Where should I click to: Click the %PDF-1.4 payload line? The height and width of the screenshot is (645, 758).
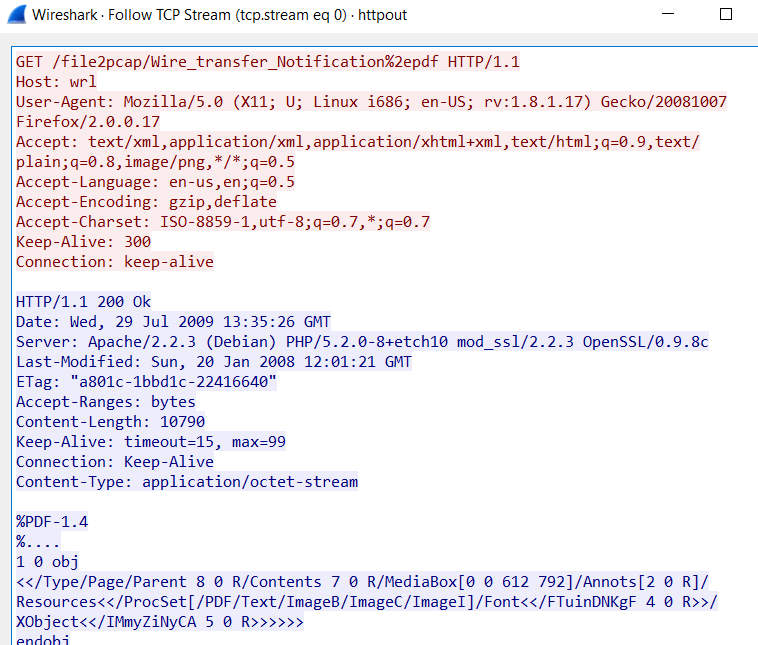coord(52,522)
